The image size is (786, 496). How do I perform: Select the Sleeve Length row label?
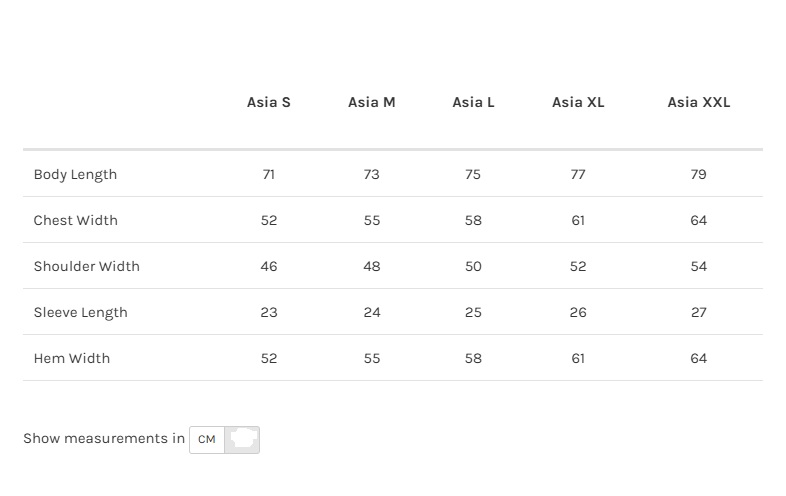[x=80, y=312]
